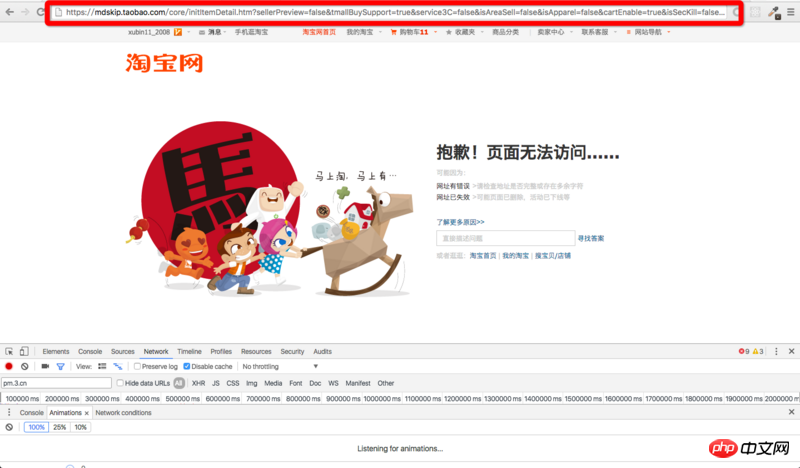Open the Sources tab

coord(122,351)
